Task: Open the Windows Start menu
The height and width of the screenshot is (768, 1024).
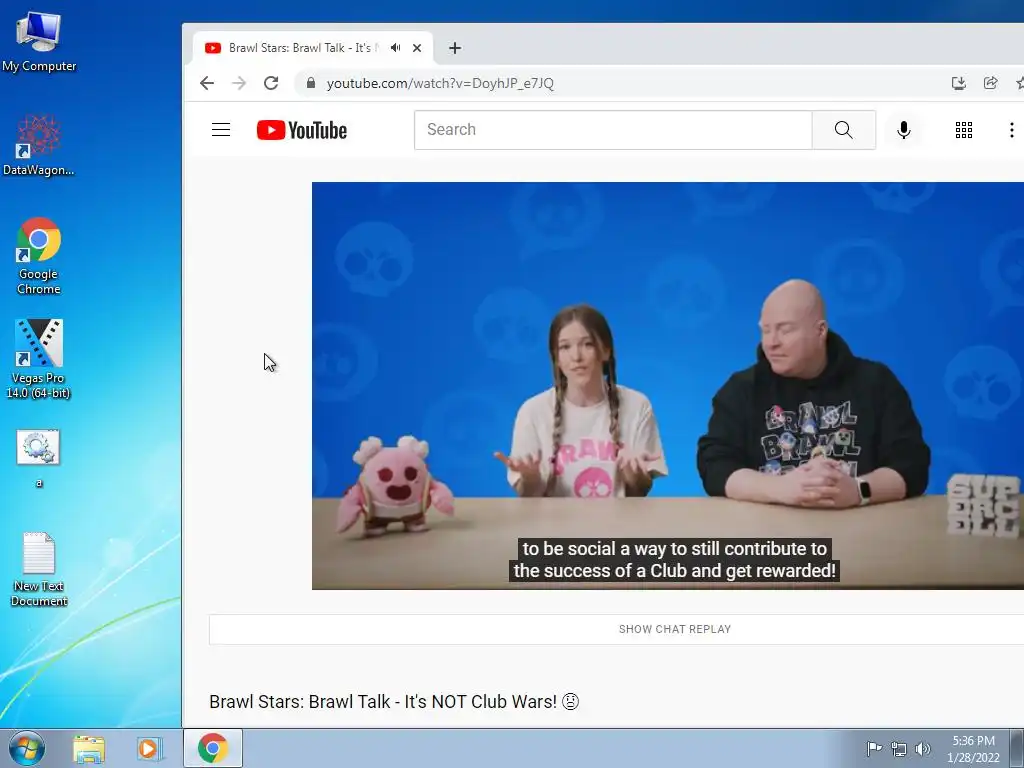Action: [x=27, y=748]
